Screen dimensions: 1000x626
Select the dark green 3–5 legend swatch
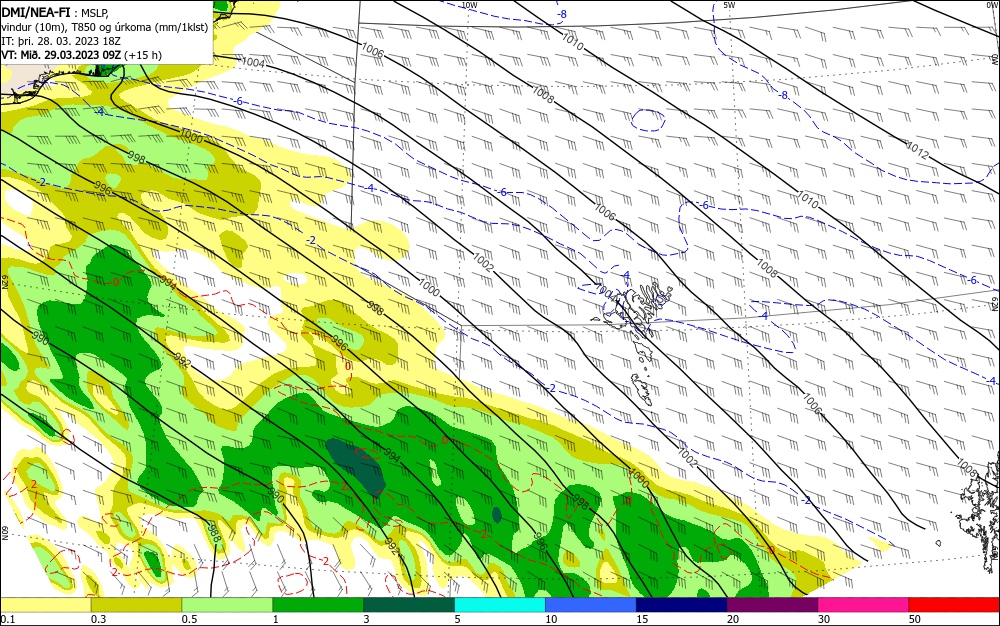[409, 605]
